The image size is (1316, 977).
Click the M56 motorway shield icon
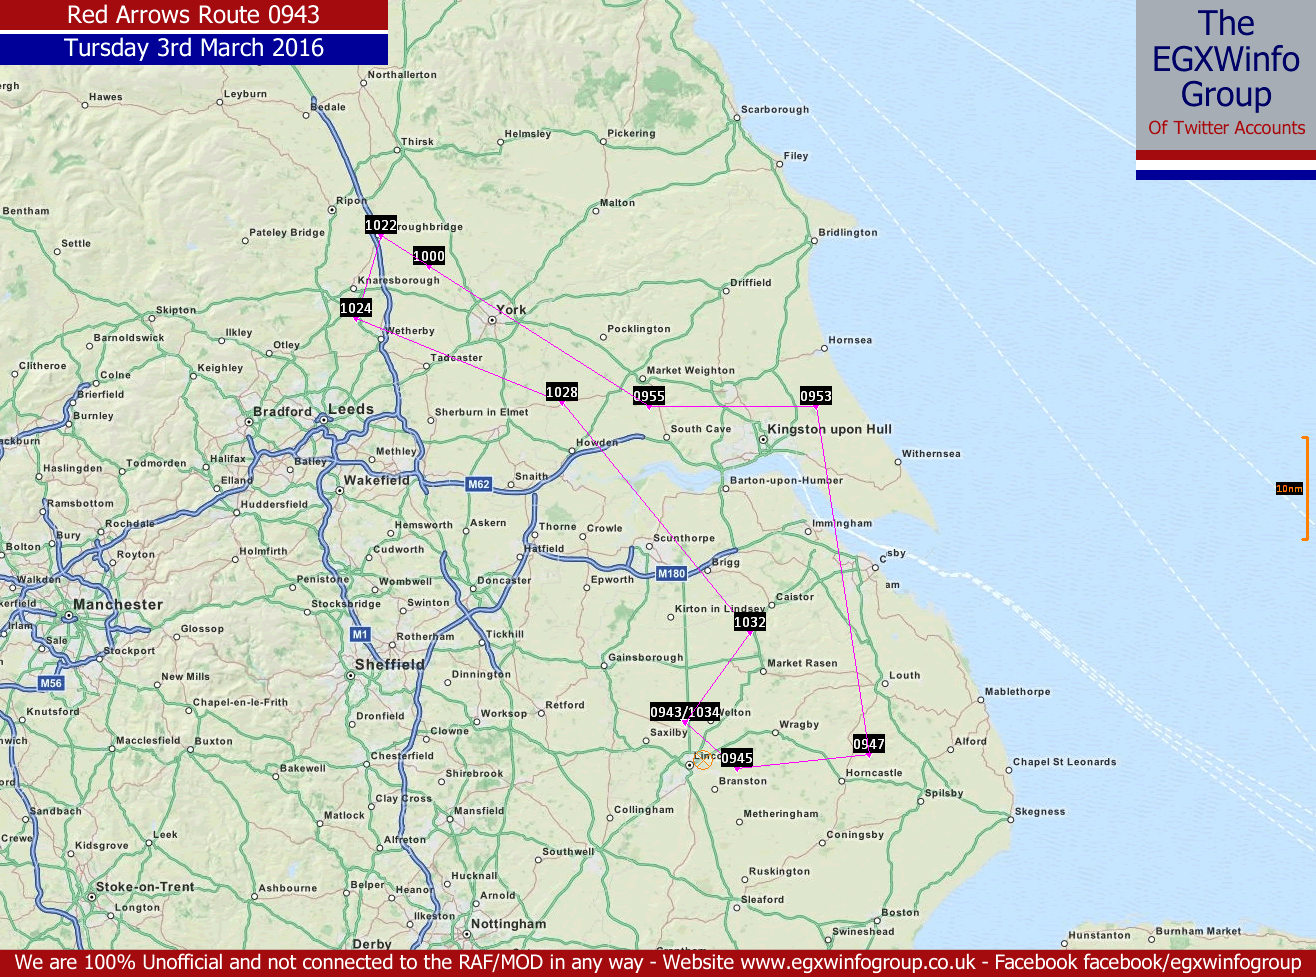coord(51,683)
